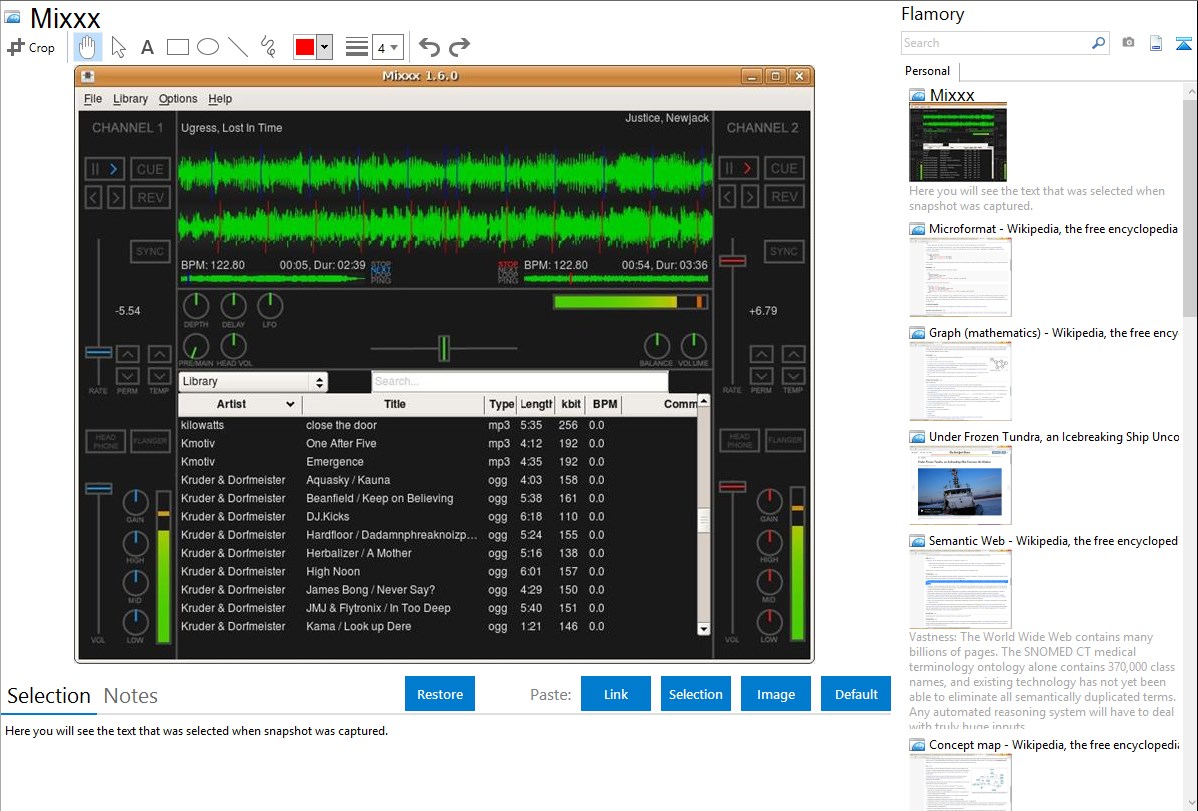Open the Help menu in Mixxx

coord(220,99)
